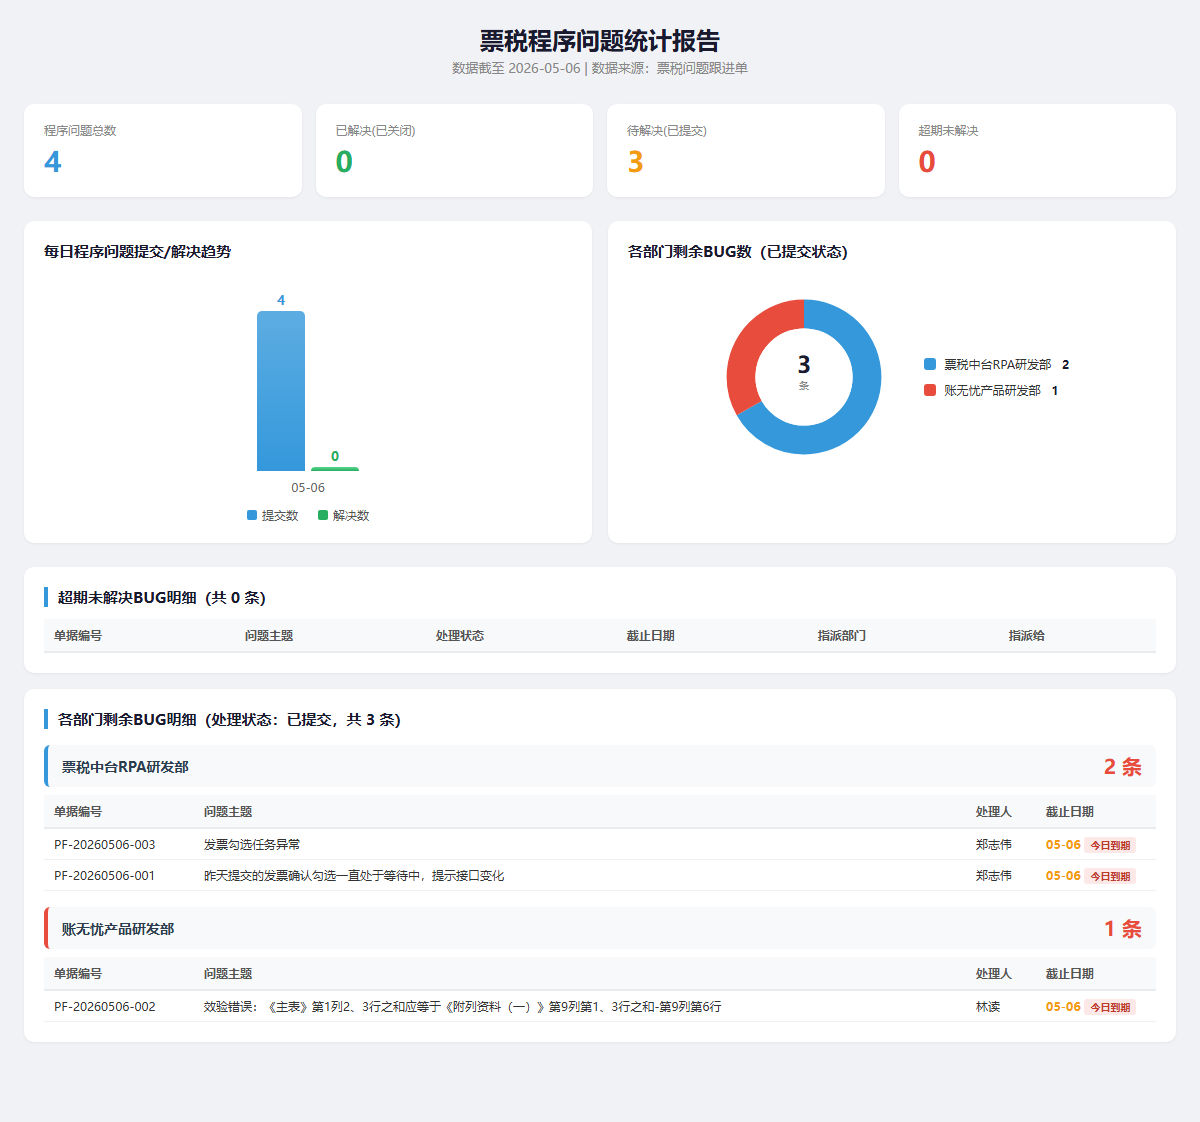Click the 超期未解决BUG明细 section heading
The height and width of the screenshot is (1122, 1200).
pyautogui.click(x=162, y=598)
